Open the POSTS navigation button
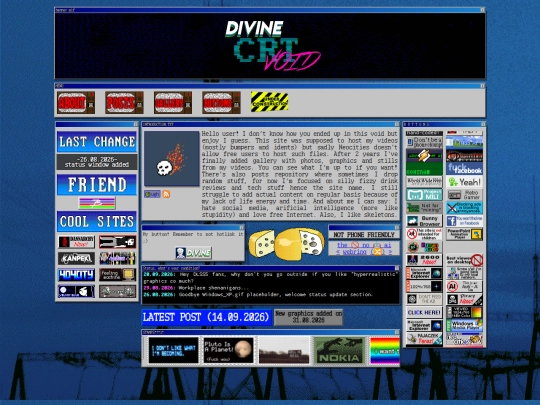Screen dimensions: 540x405 (124, 103)
